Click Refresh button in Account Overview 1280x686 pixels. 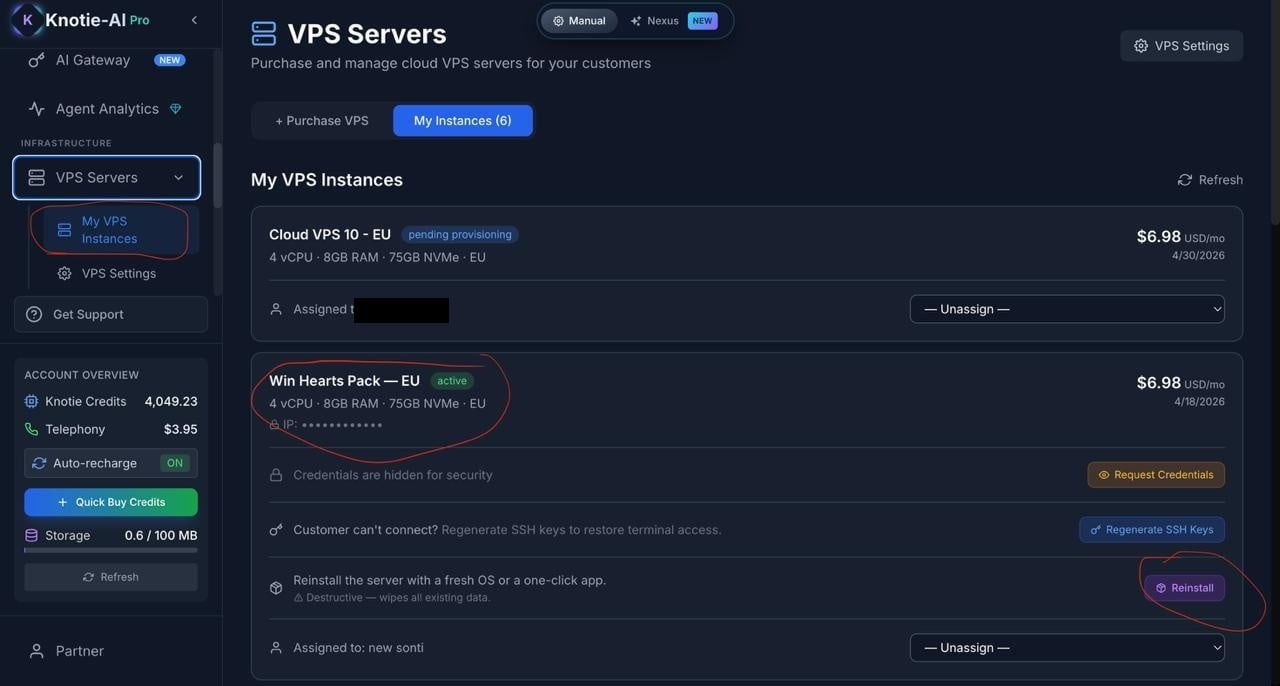click(x=111, y=577)
